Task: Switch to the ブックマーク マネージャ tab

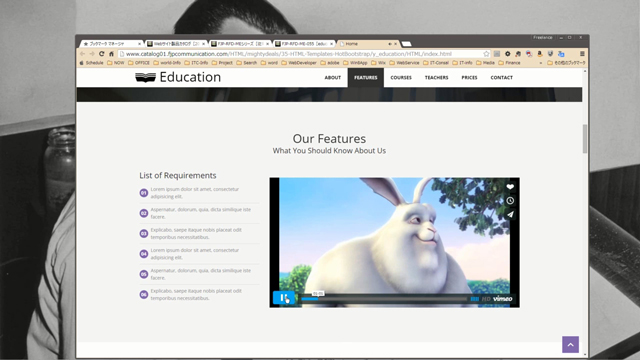Action: click(x=110, y=44)
